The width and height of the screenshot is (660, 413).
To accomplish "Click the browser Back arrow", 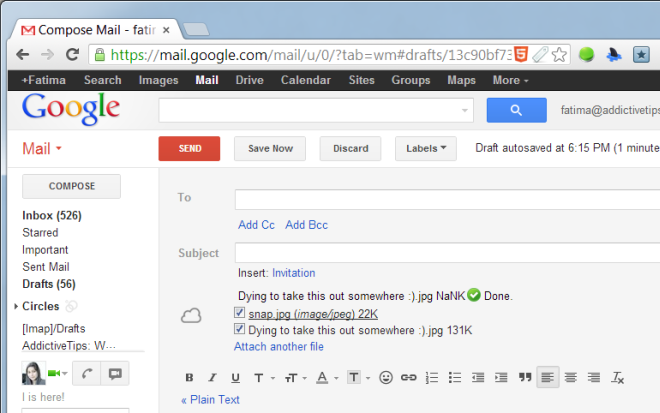I will (x=22, y=54).
